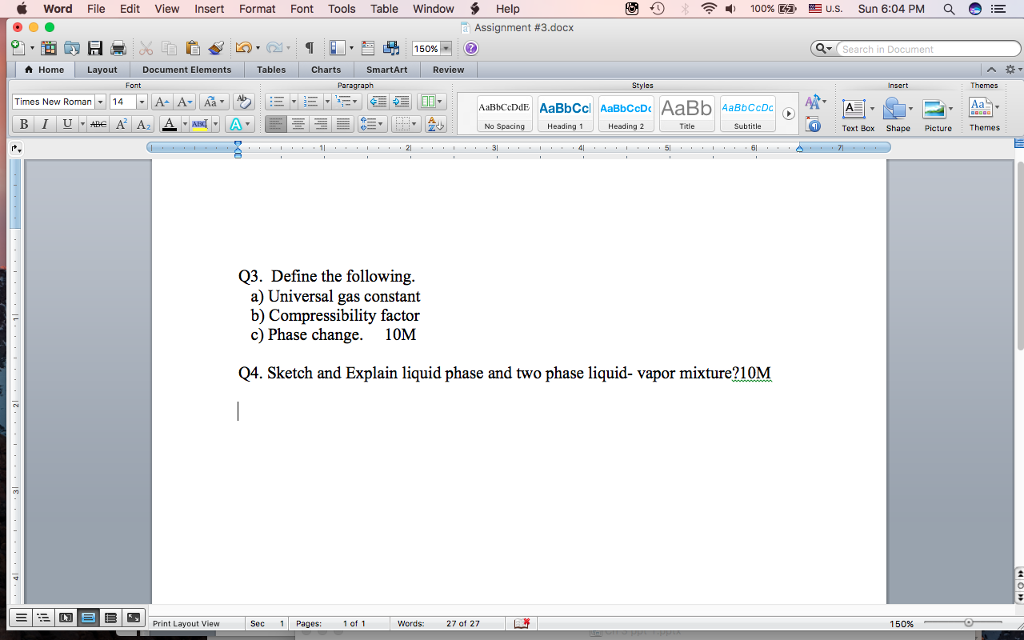Open the font name dropdown
Viewport: 1024px width, 640px height.
pyautogui.click(x=100, y=101)
